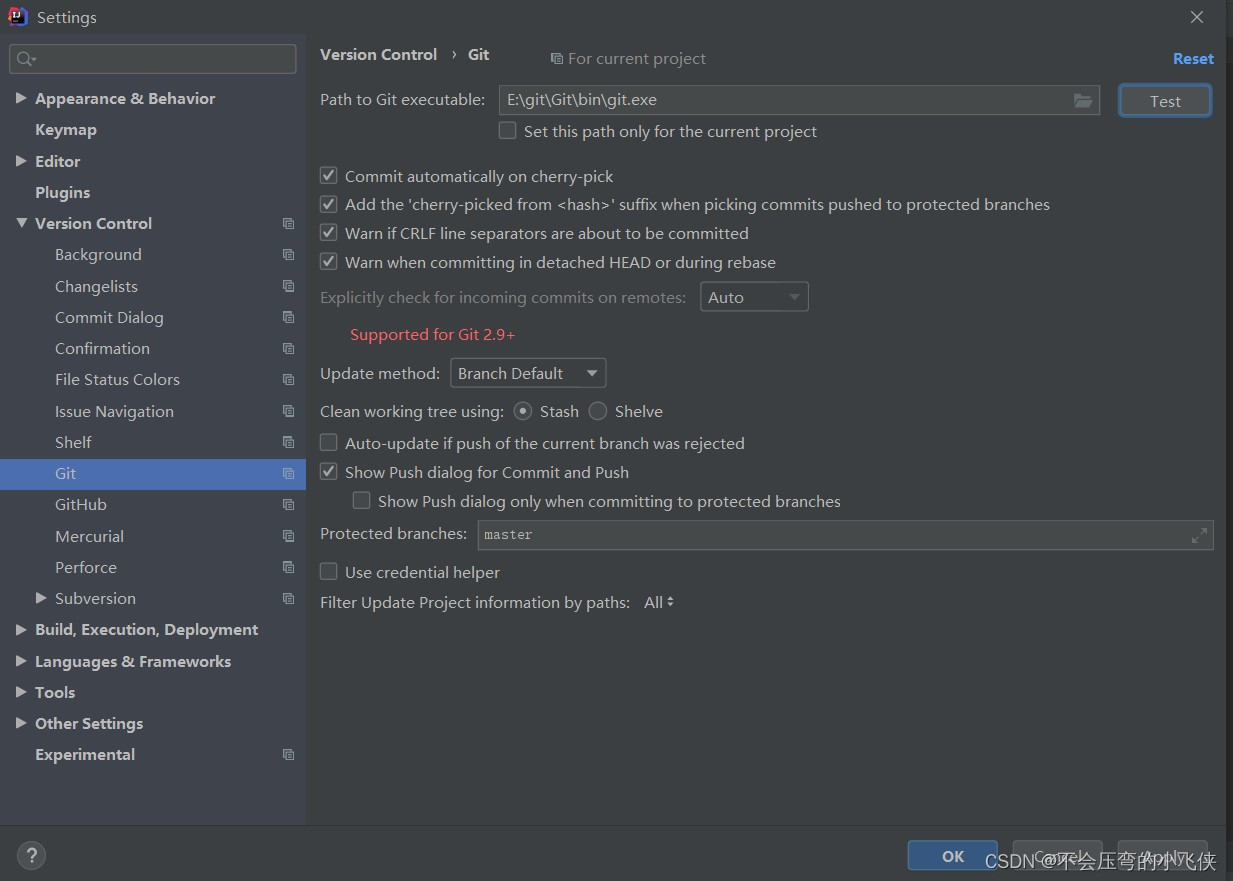The width and height of the screenshot is (1233, 881).
Task: Click project-level icon next to Background
Action: [288, 255]
